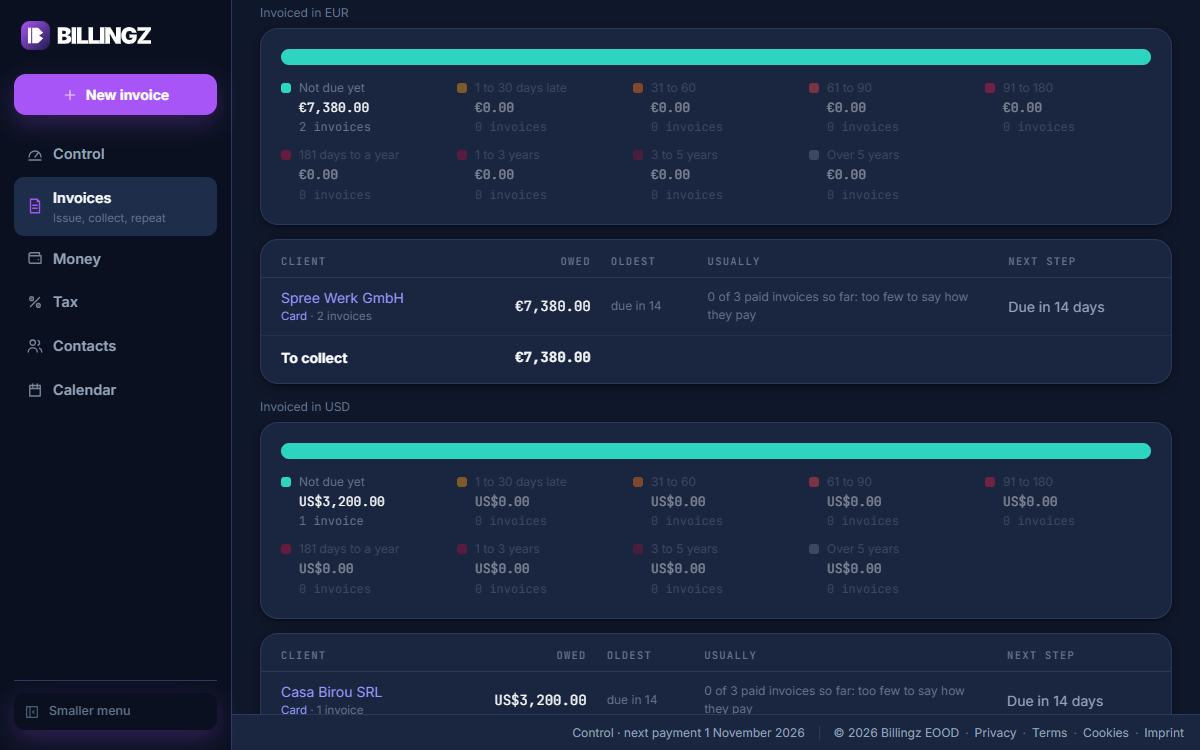Screen dimensions: 1200x750
Task: Click the Invoices document icon
Action: click(x=35, y=206)
